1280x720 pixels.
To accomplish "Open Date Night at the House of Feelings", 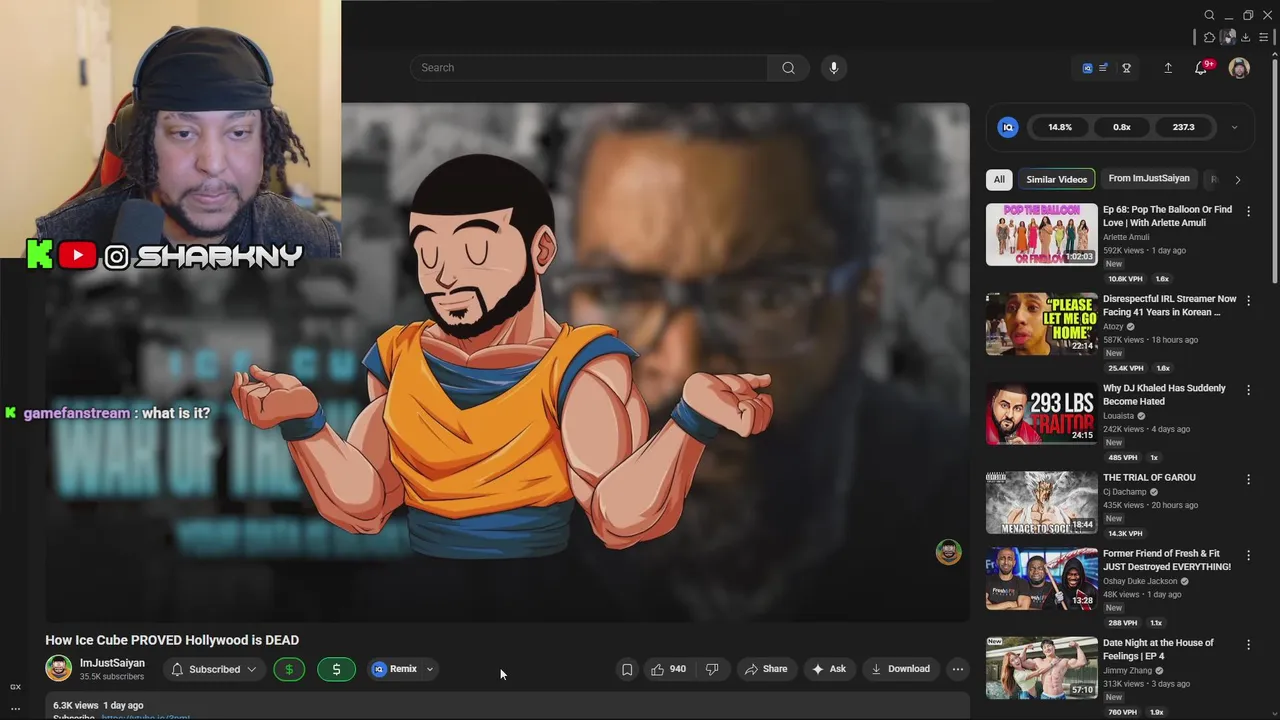I will click(x=1158, y=649).
